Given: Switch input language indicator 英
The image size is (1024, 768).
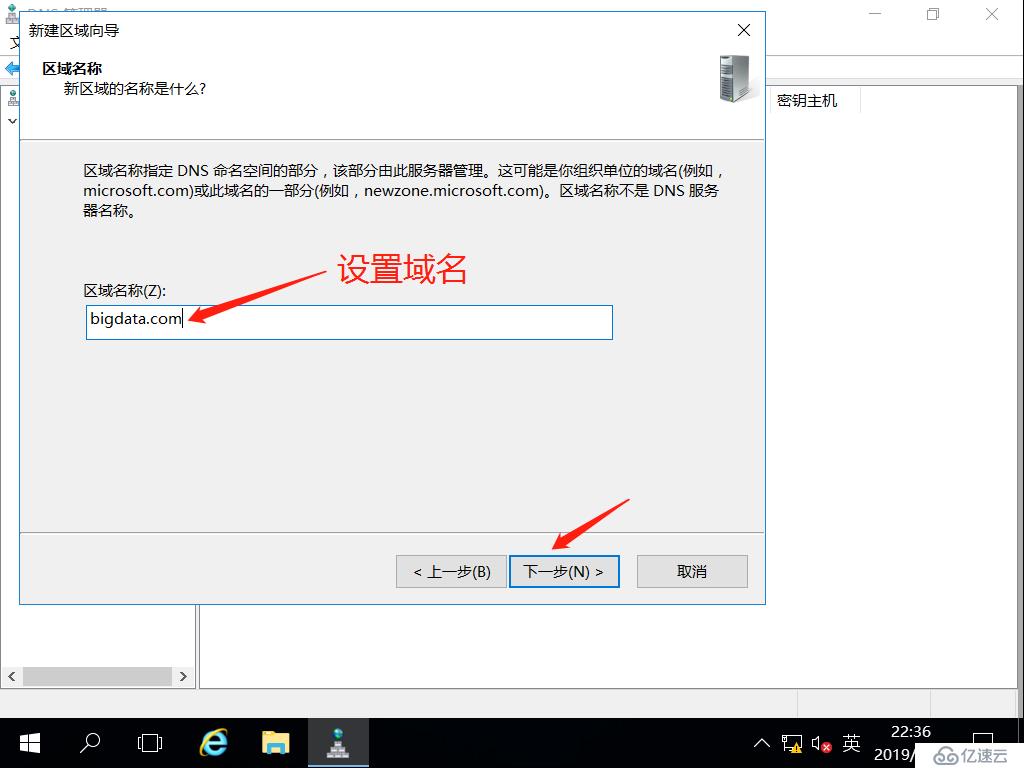Looking at the screenshot, I should point(852,743).
